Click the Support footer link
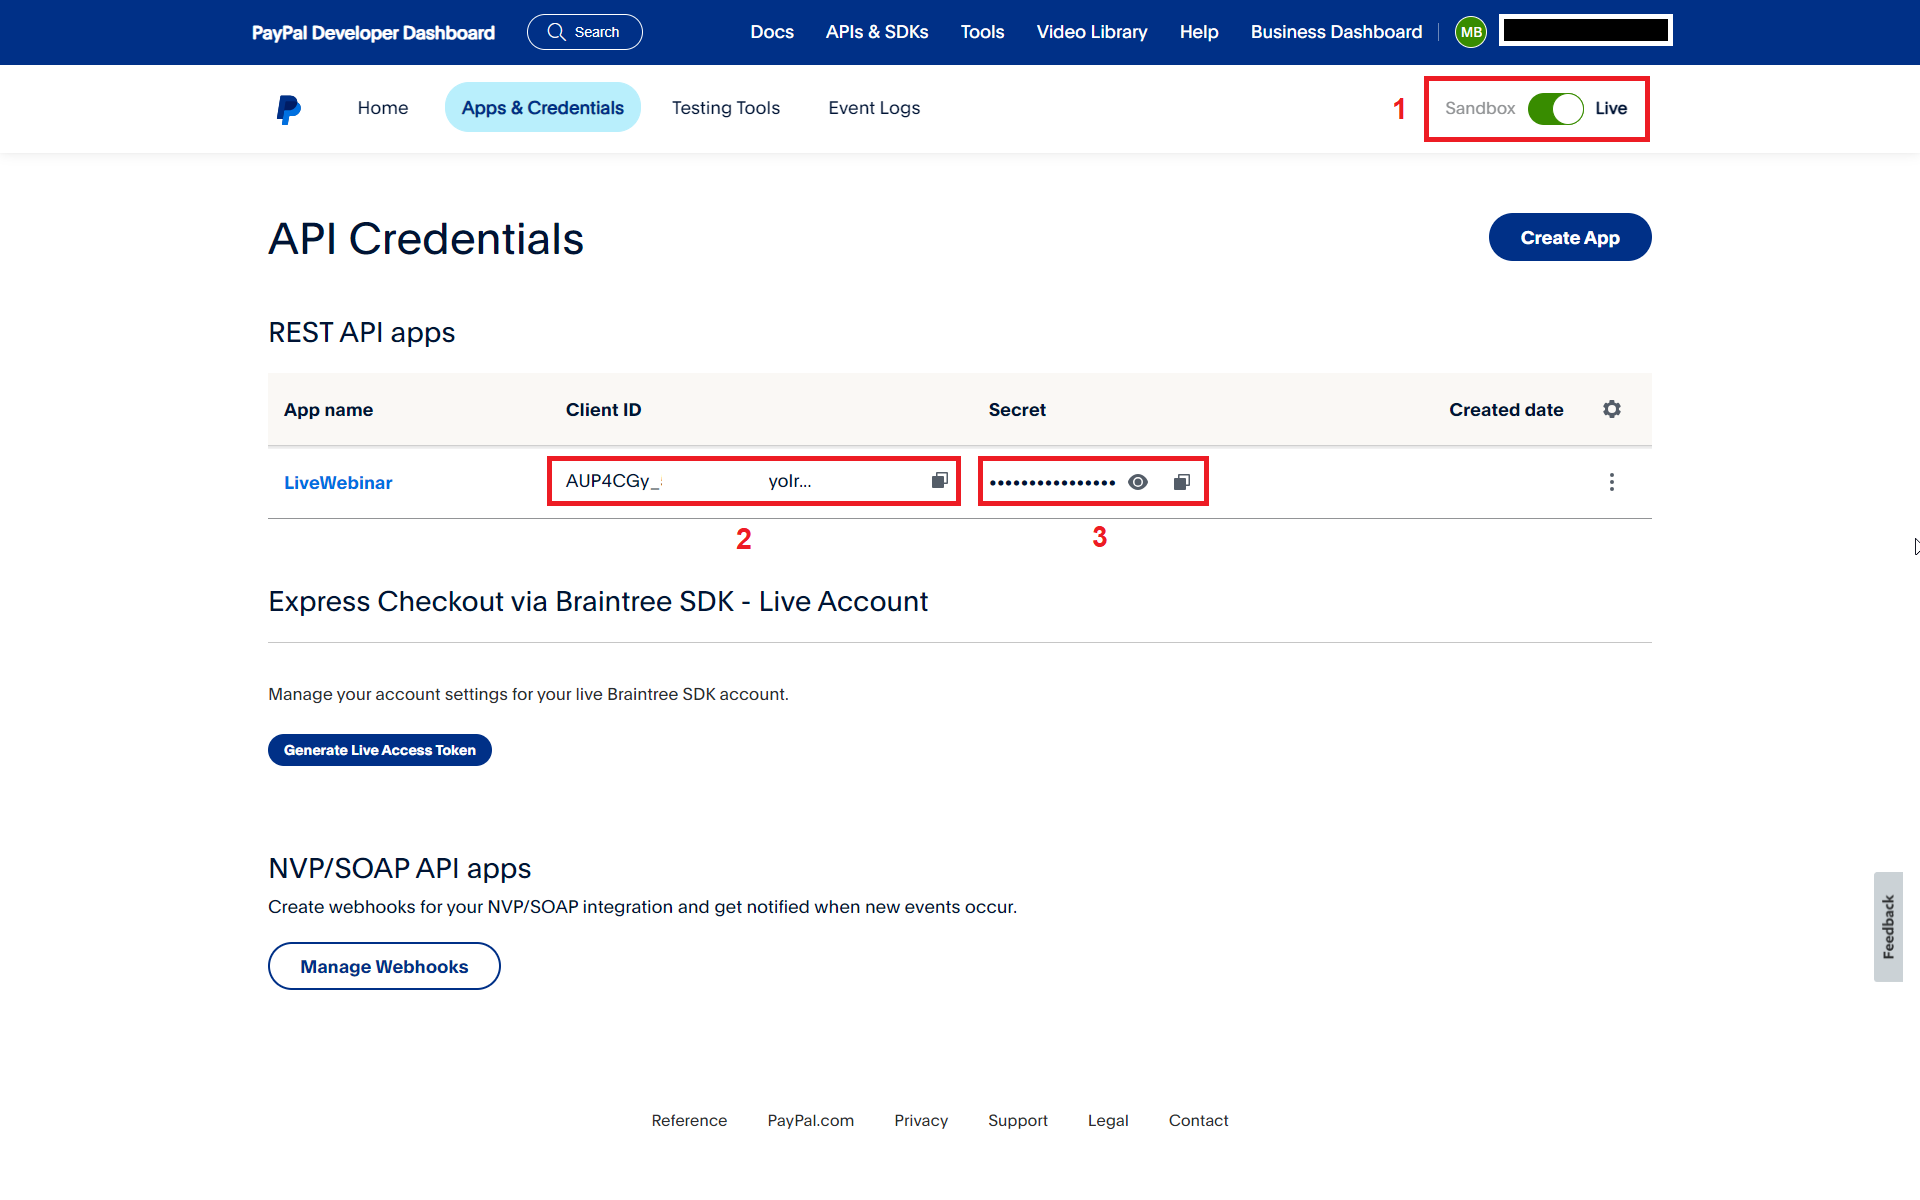This screenshot has width=1920, height=1200. click(1017, 1120)
